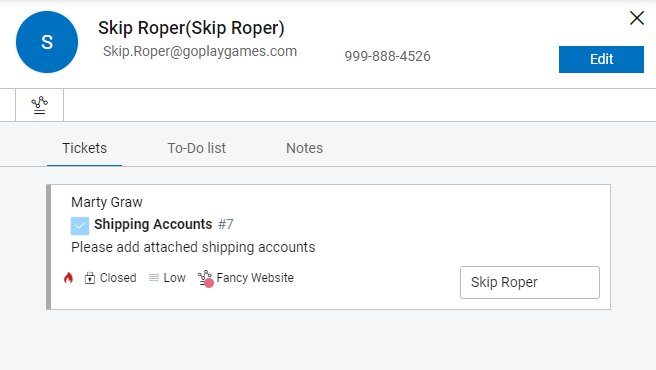Open the Skip Roper assignee dropdown
656x370 pixels.
tap(530, 283)
